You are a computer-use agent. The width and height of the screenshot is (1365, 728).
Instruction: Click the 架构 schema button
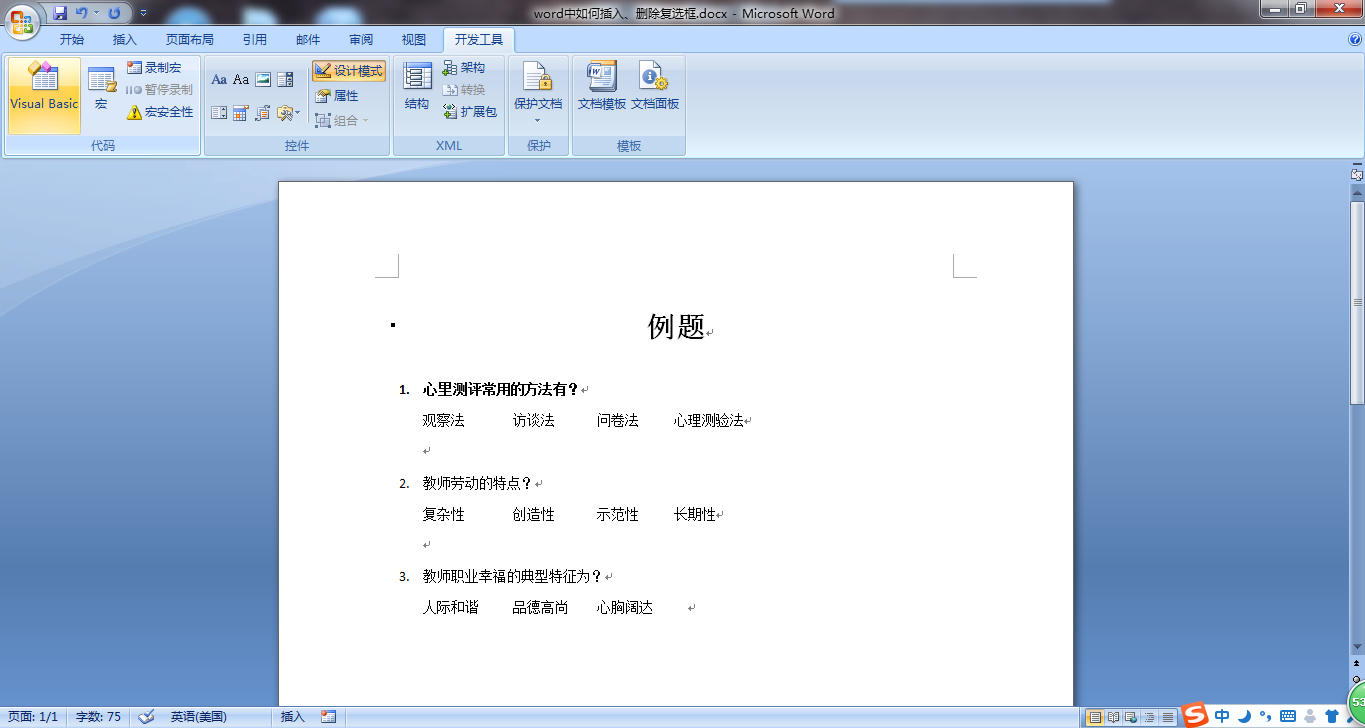pyautogui.click(x=464, y=68)
